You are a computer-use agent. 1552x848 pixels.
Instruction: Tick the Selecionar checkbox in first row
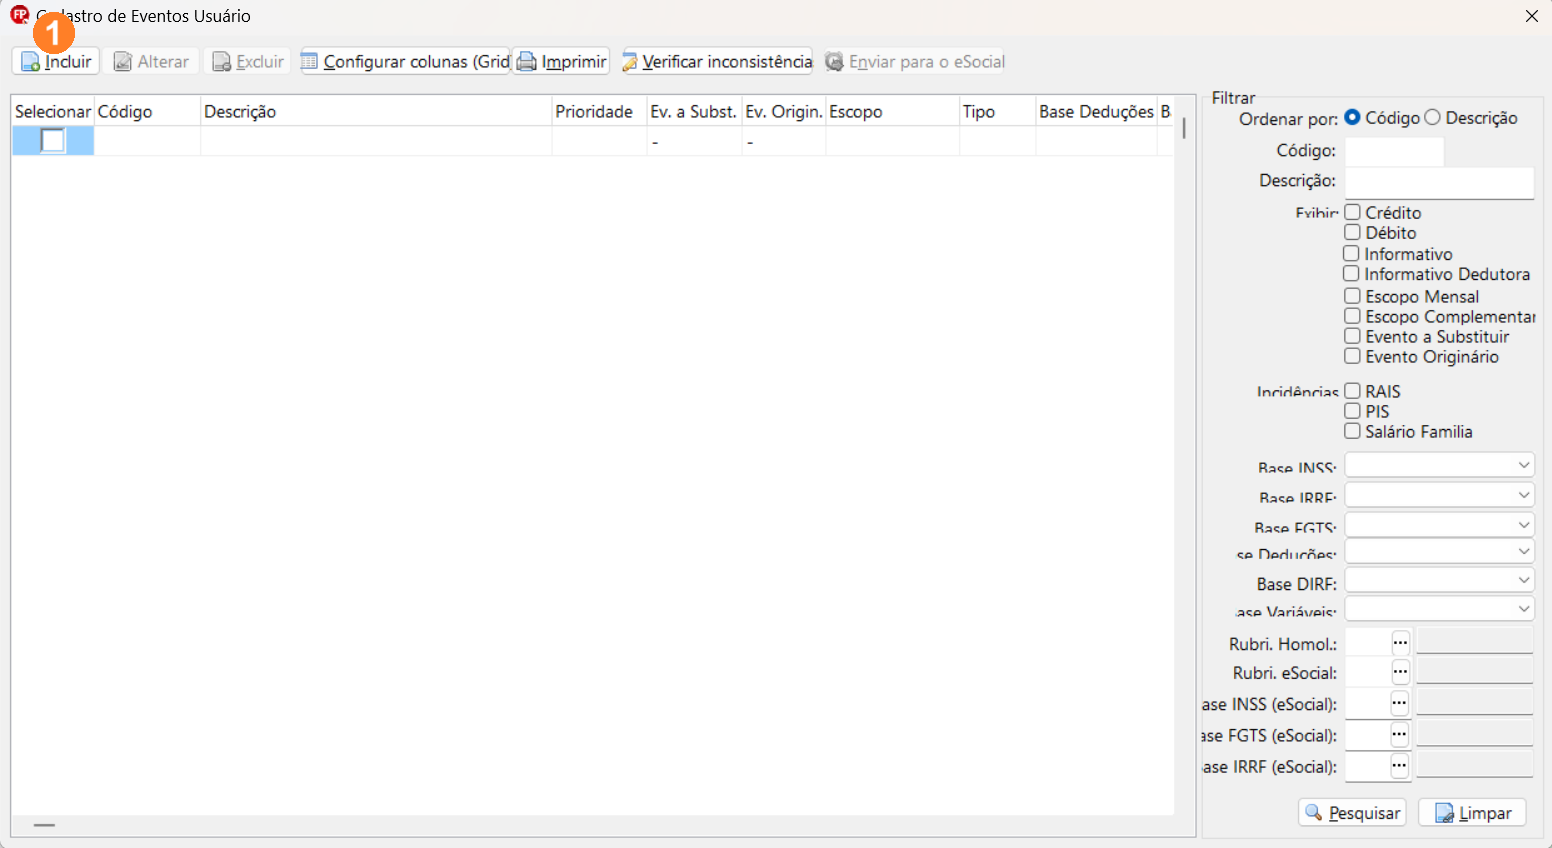[x=53, y=141]
